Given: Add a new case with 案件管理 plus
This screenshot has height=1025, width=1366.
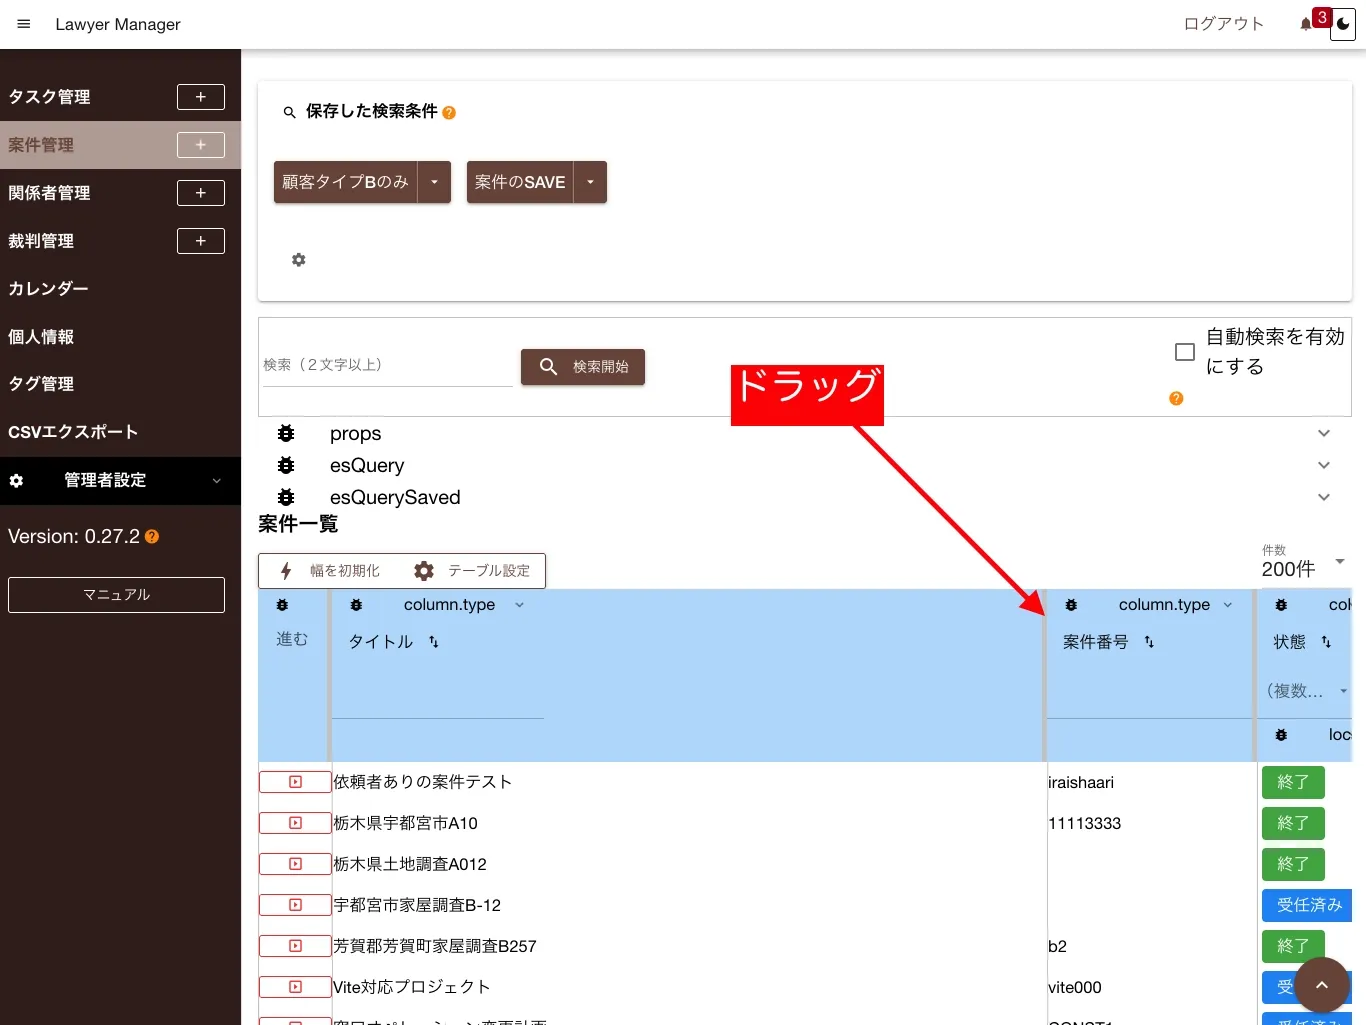Looking at the screenshot, I should coord(201,145).
